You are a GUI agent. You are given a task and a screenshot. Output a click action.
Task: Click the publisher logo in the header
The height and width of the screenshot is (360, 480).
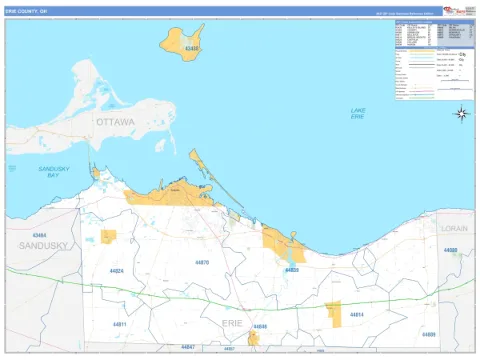454,11
